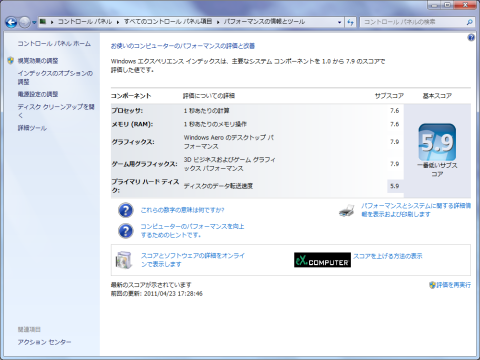
Task: Click the printer icon
Action: (x=347, y=211)
